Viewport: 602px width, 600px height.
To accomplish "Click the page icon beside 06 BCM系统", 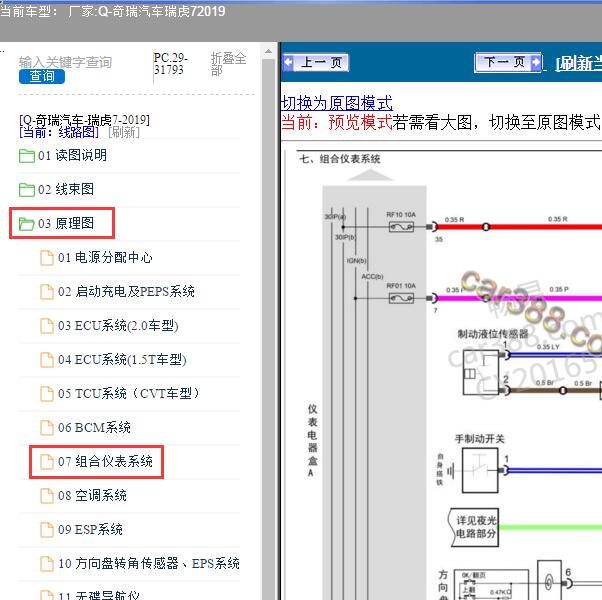I will [47, 428].
